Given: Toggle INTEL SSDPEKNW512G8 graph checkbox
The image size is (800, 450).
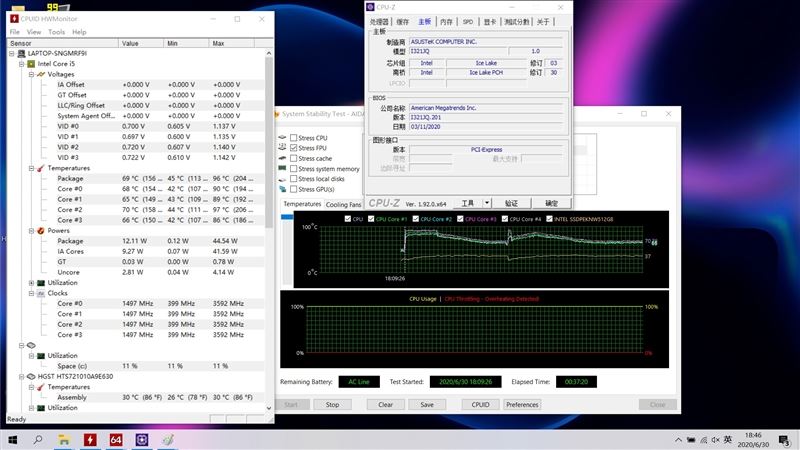Looking at the screenshot, I should pos(549,219).
